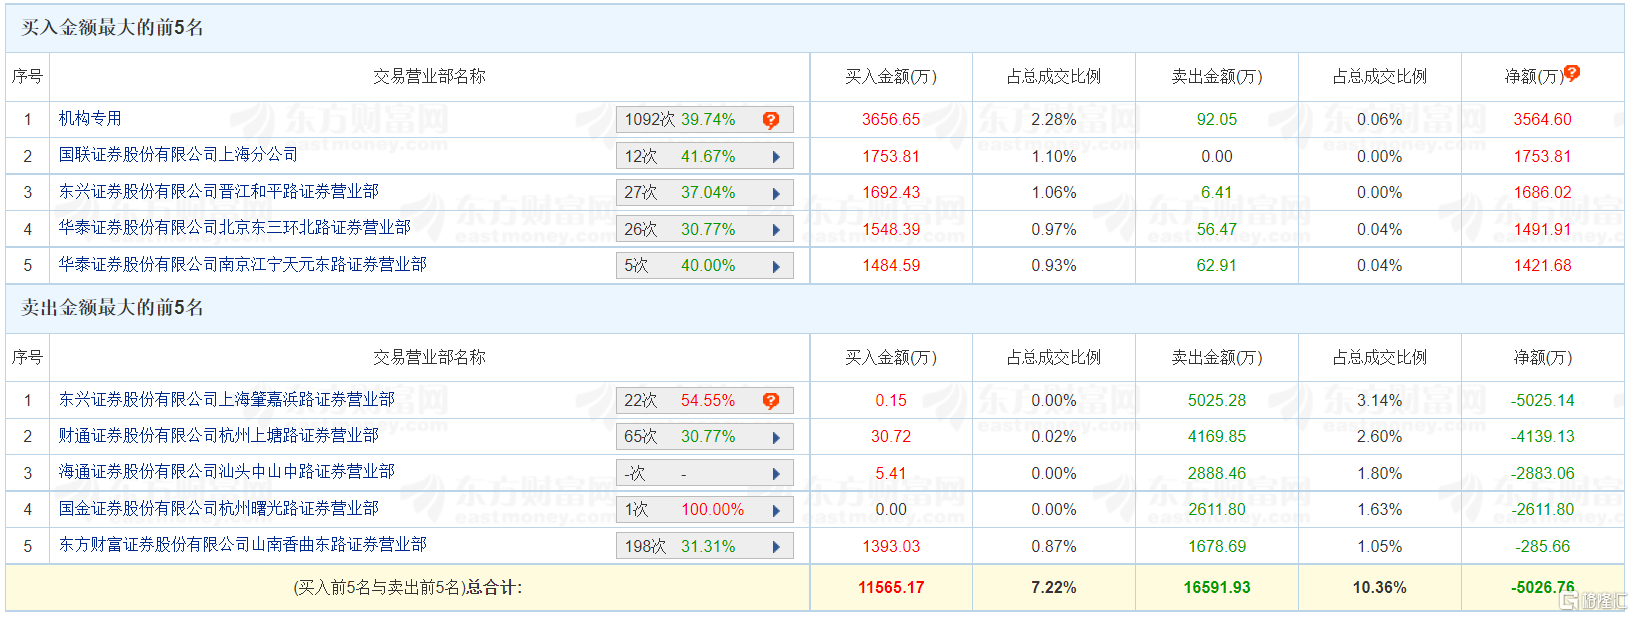The image size is (1634, 617).
Task: Open 财通证券杭州上塘路证券营业部 link
Action: click(x=218, y=435)
